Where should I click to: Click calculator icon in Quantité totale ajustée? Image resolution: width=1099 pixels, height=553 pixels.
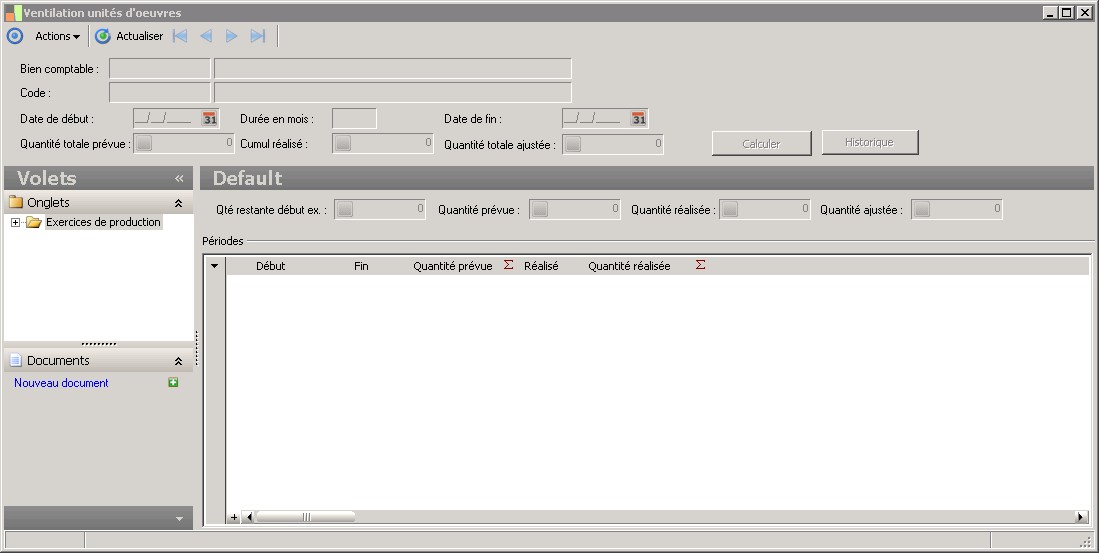click(x=573, y=144)
